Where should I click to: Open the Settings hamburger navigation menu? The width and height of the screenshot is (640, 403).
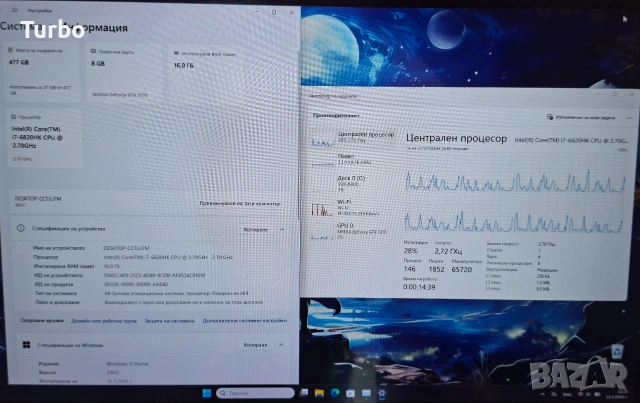coord(15,10)
